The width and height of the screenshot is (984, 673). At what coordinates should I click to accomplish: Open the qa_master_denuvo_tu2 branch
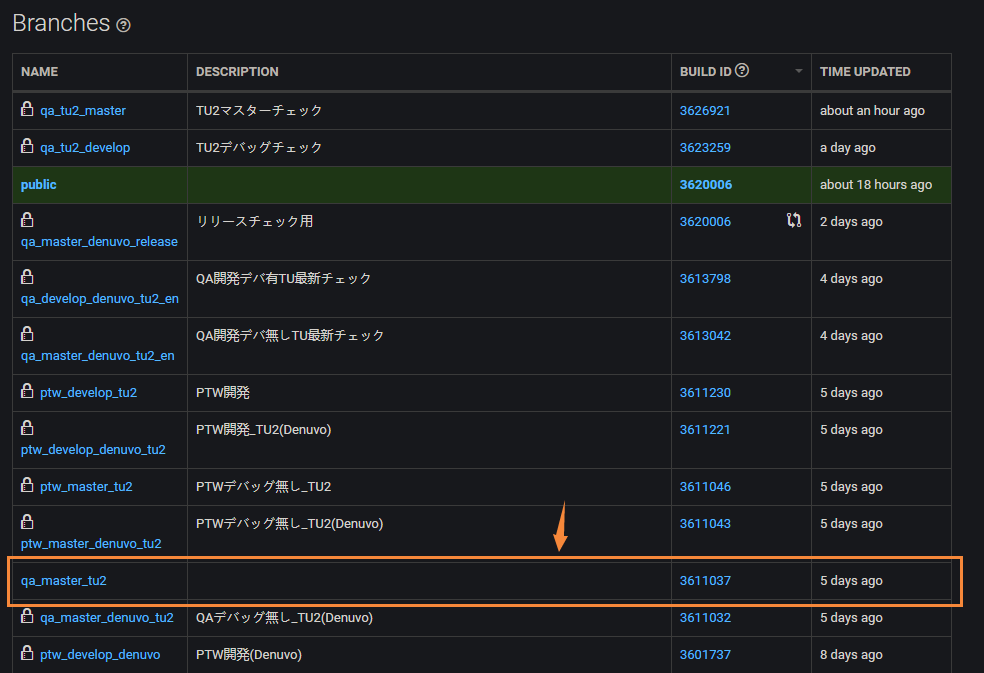[107, 618]
